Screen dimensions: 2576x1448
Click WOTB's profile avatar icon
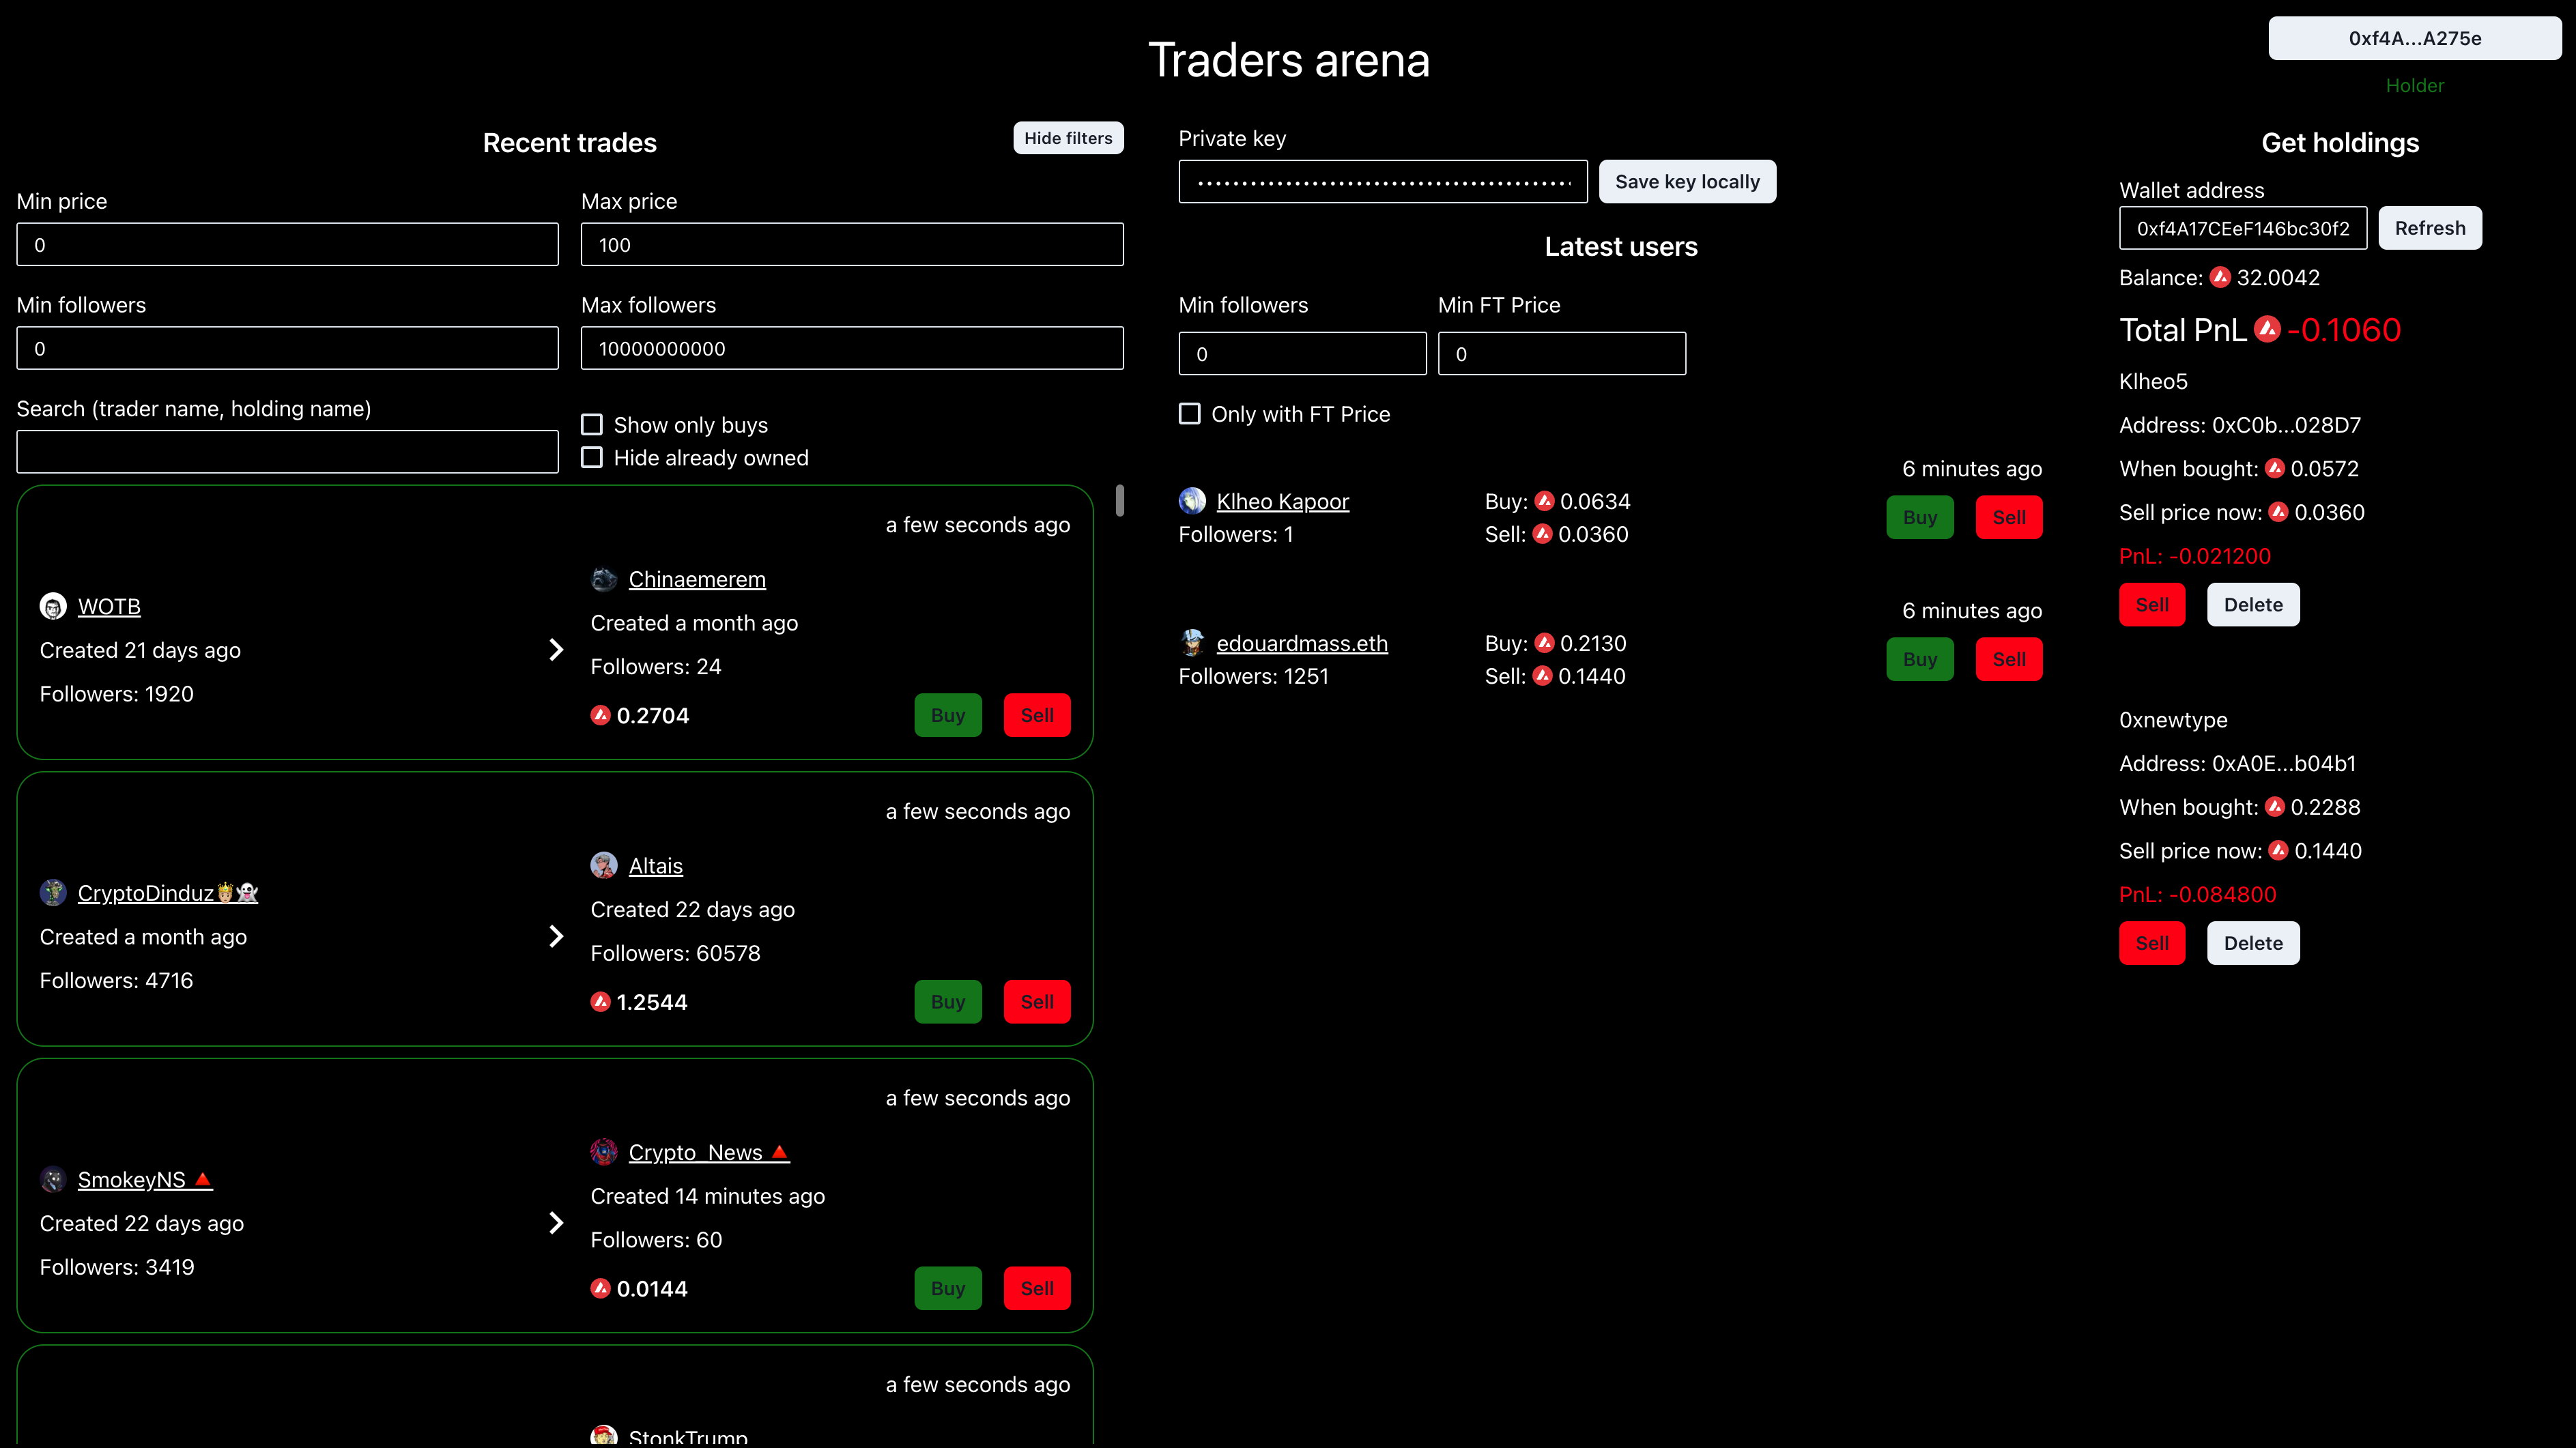coord(53,606)
